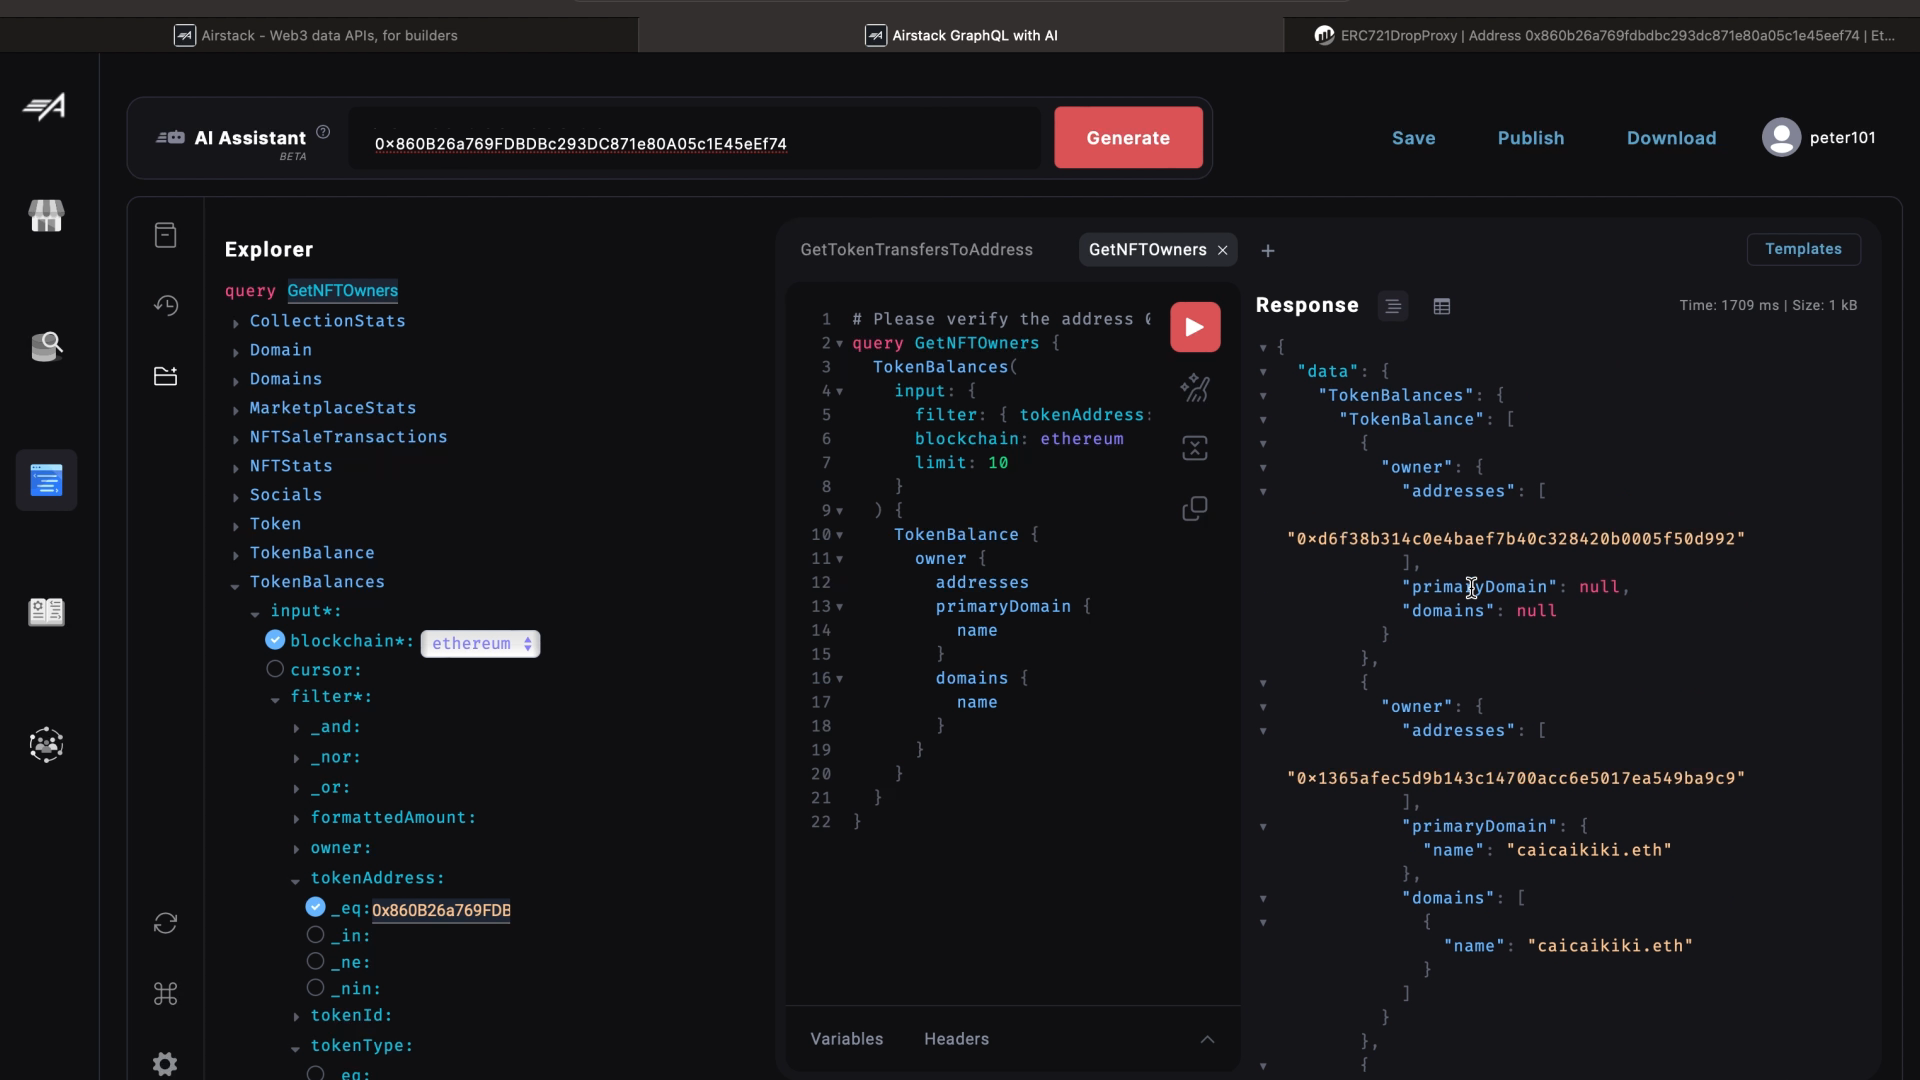Expand the Socials tree node
This screenshot has width=1920, height=1080.
tap(236, 497)
